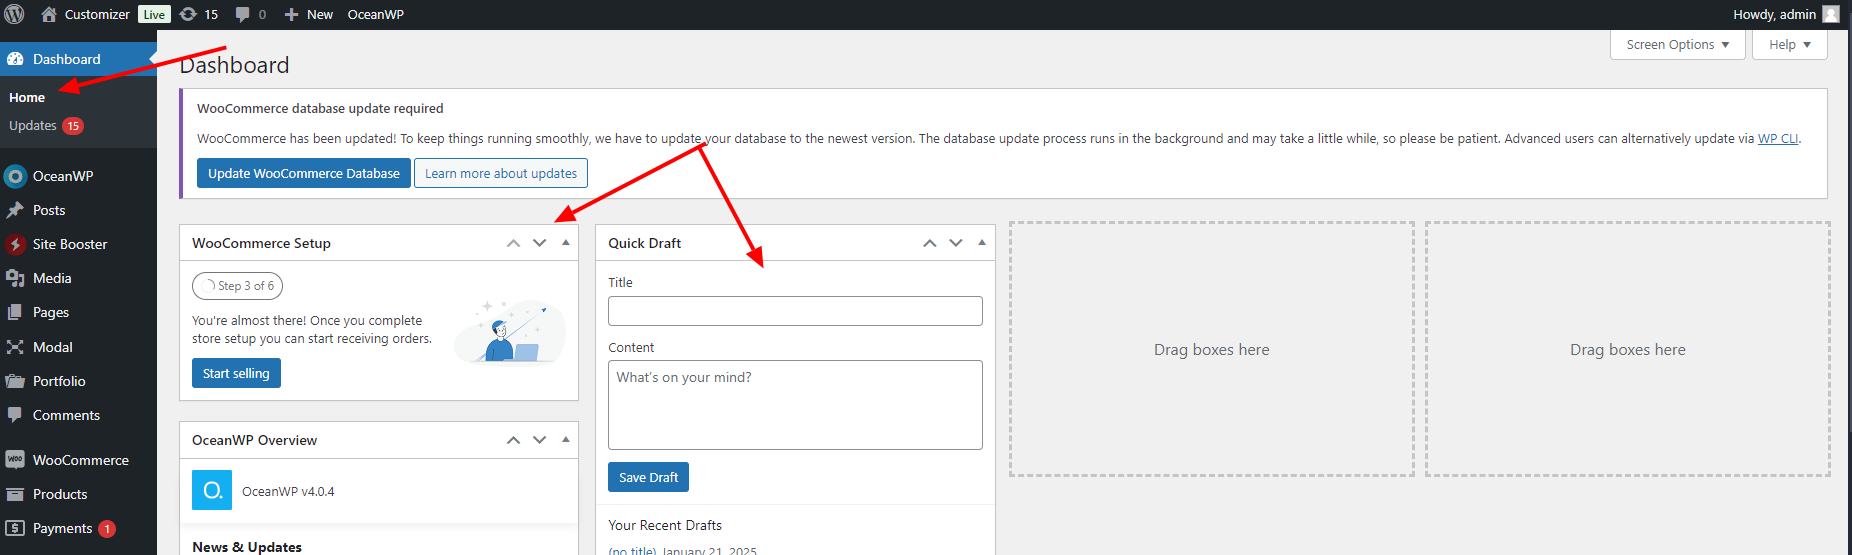Click Learn more about updates button

501,173
